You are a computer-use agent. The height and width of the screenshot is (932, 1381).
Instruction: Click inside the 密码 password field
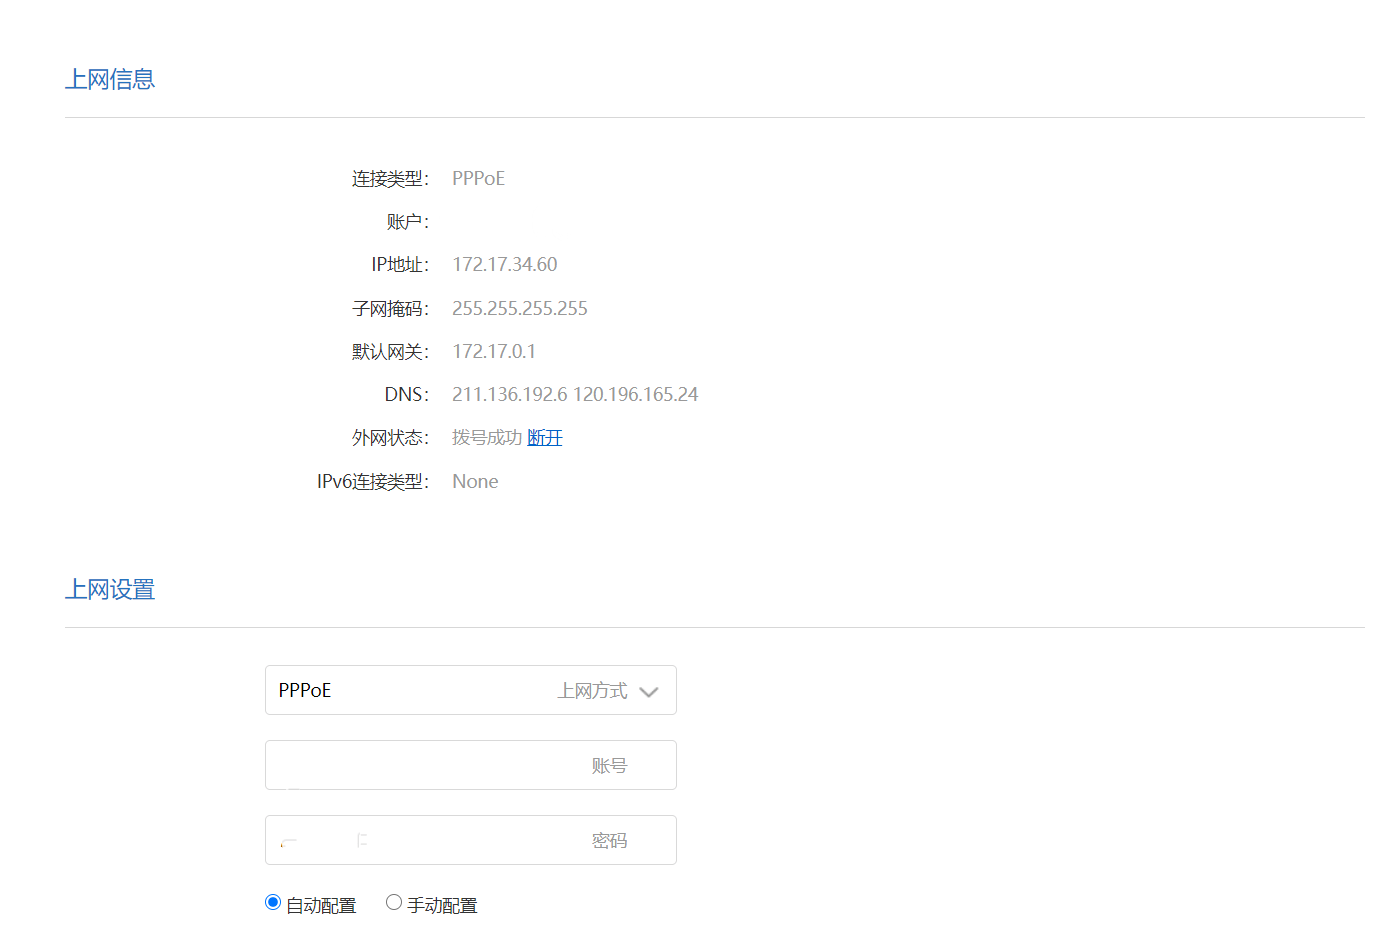(x=470, y=840)
